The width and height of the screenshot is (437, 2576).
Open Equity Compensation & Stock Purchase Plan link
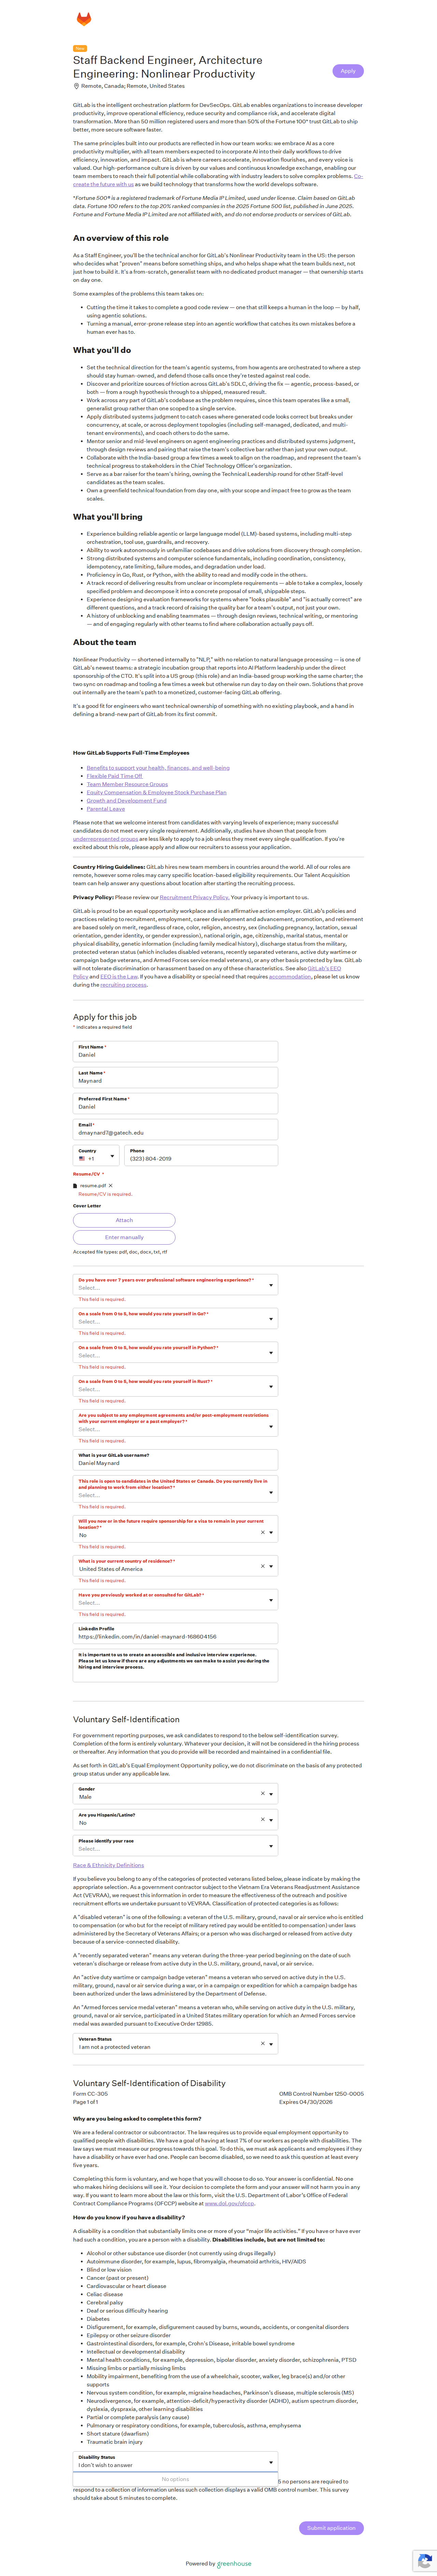pos(157,792)
